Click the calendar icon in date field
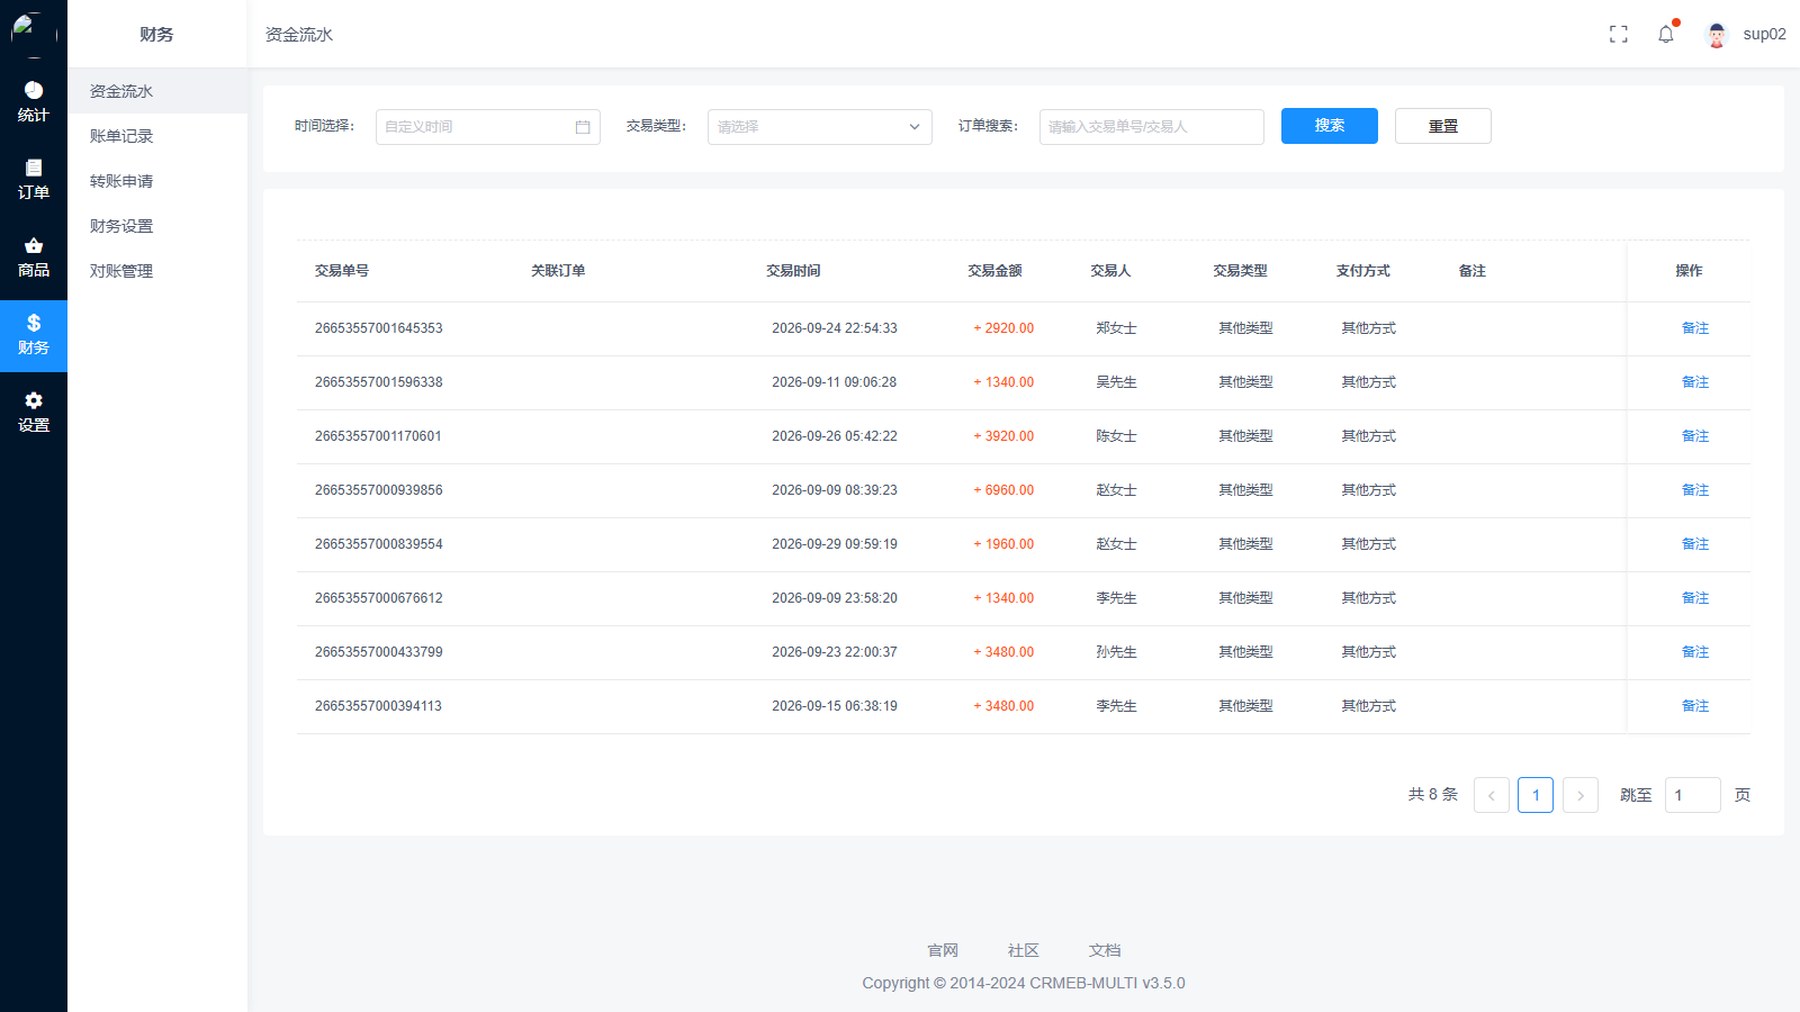This screenshot has height=1012, width=1800. (583, 127)
